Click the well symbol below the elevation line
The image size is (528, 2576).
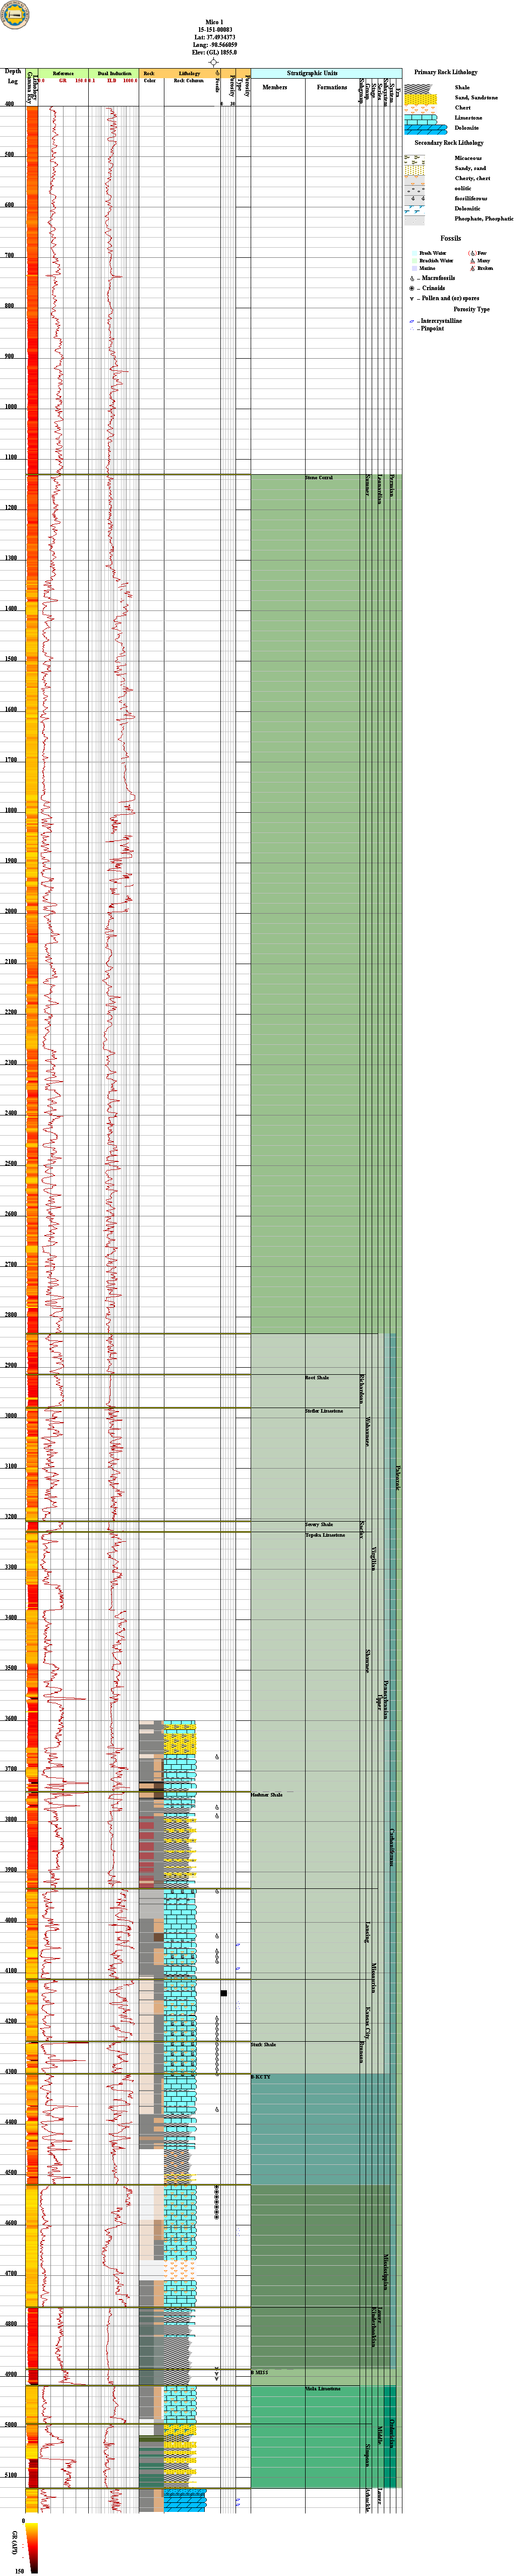click(x=214, y=62)
